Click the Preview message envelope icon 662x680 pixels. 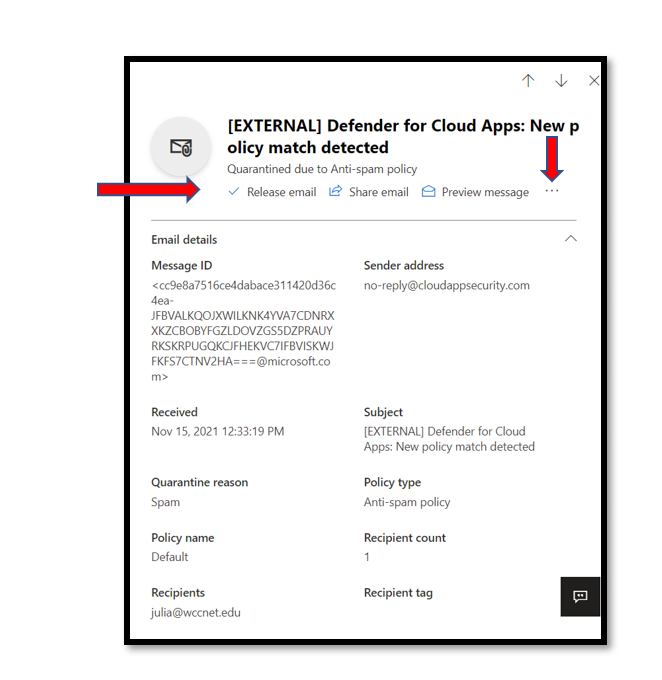428,191
